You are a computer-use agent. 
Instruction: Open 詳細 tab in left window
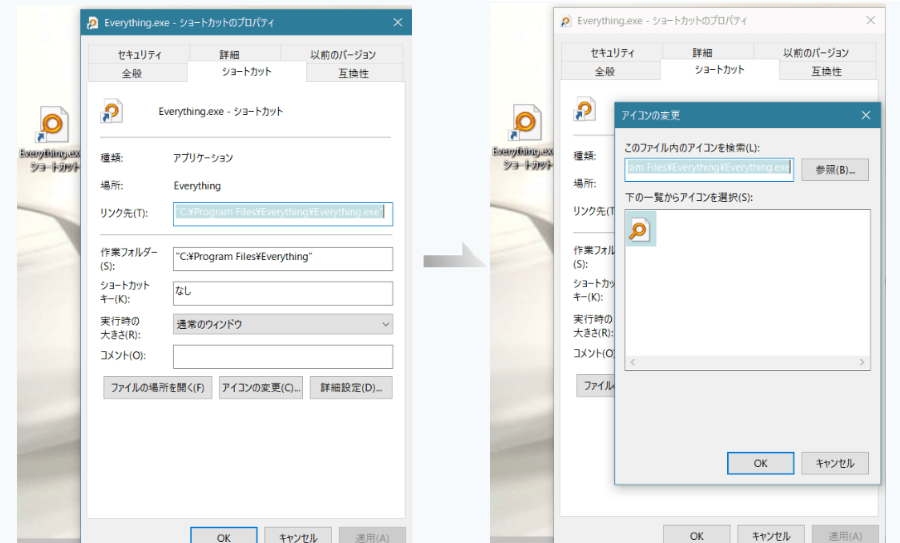click(228, 55)
